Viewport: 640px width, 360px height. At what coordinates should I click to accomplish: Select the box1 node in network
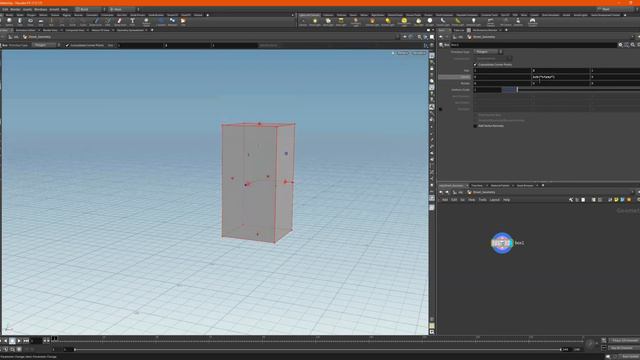coord(502,243)
